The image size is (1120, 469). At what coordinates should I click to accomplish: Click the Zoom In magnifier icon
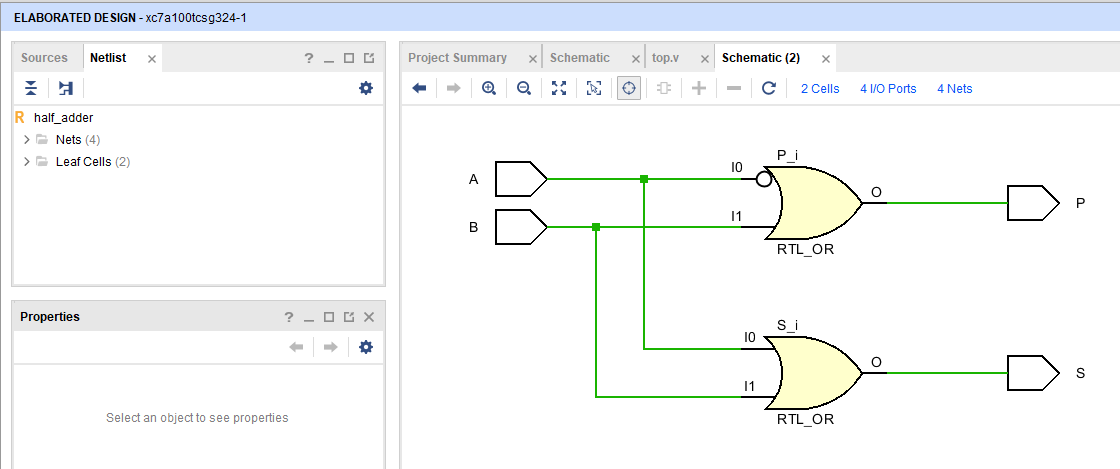coord(489,88)
